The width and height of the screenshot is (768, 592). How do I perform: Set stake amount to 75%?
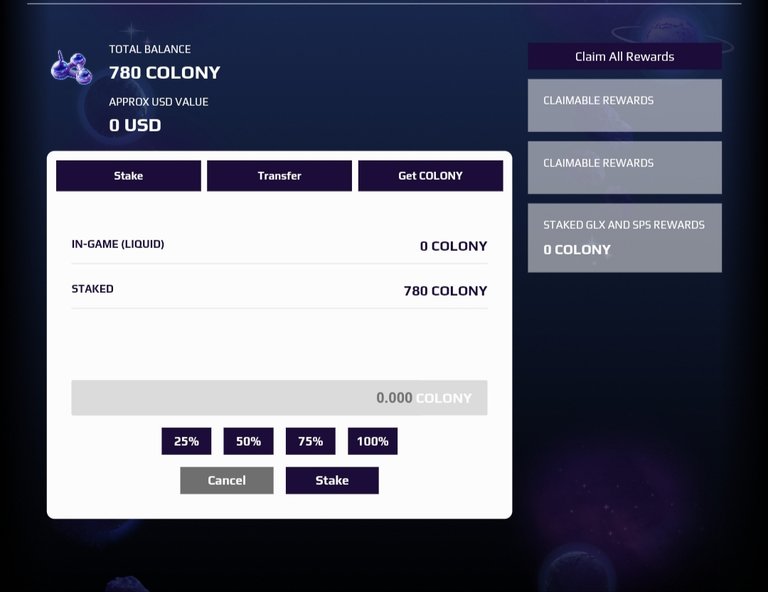pyautogui.click(x=311, y=441)
